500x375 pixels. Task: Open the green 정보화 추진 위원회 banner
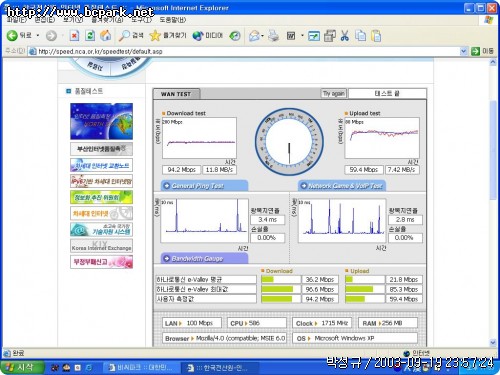pyautogui.click(x=101, y=197)
